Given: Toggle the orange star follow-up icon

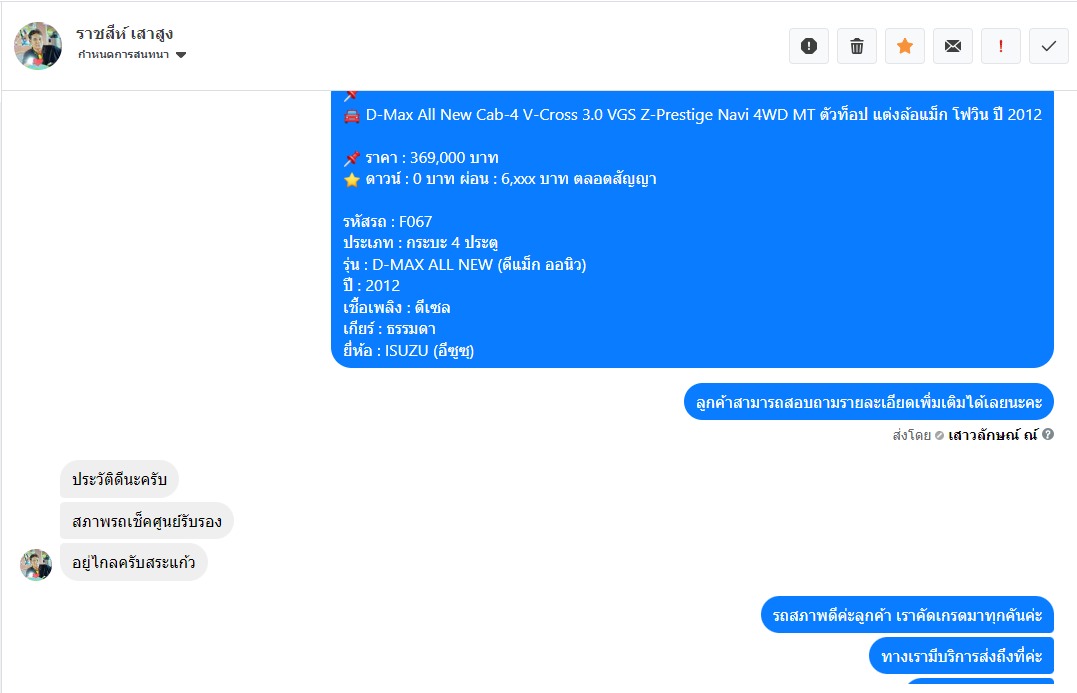Looking at the screenshot, I should 905,46.
